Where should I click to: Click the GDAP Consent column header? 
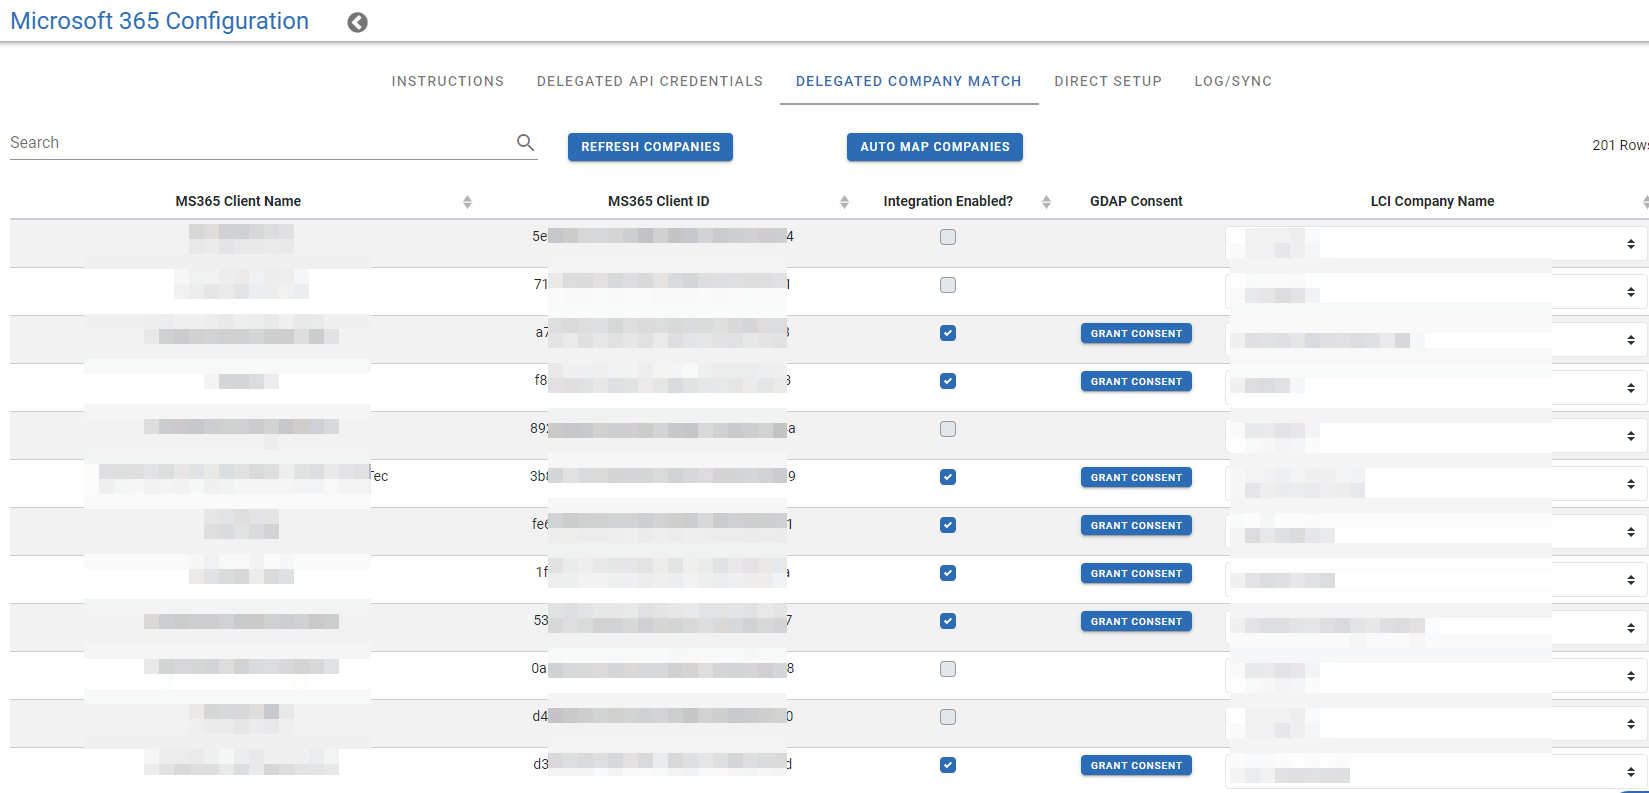pyautogui.click(x=1136, y=201)
